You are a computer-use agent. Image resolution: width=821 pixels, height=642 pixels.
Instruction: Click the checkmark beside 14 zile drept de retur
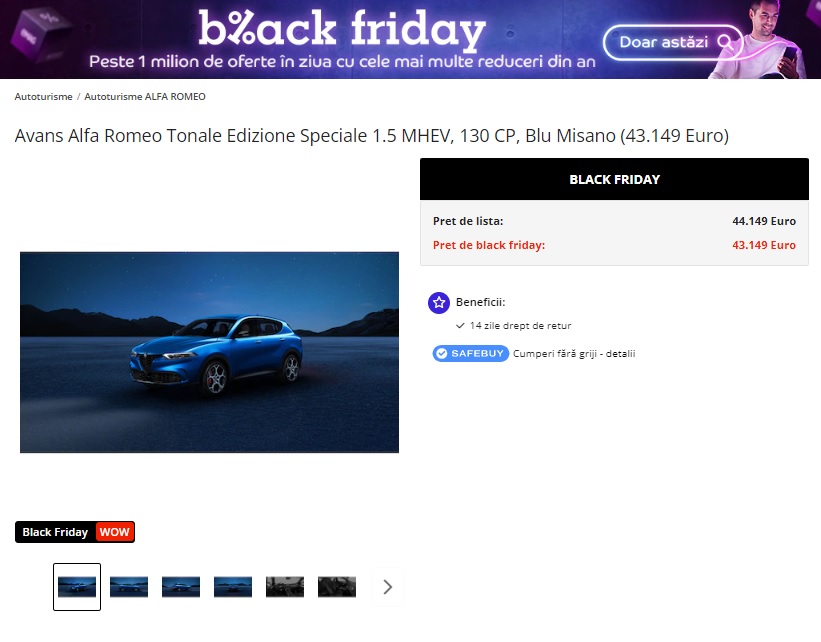(460, 326)
